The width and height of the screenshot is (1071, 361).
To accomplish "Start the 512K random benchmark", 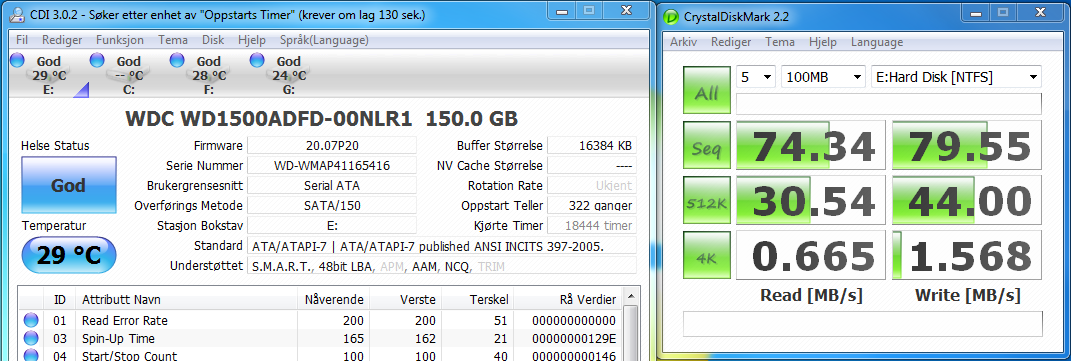I will click(706, 201).
